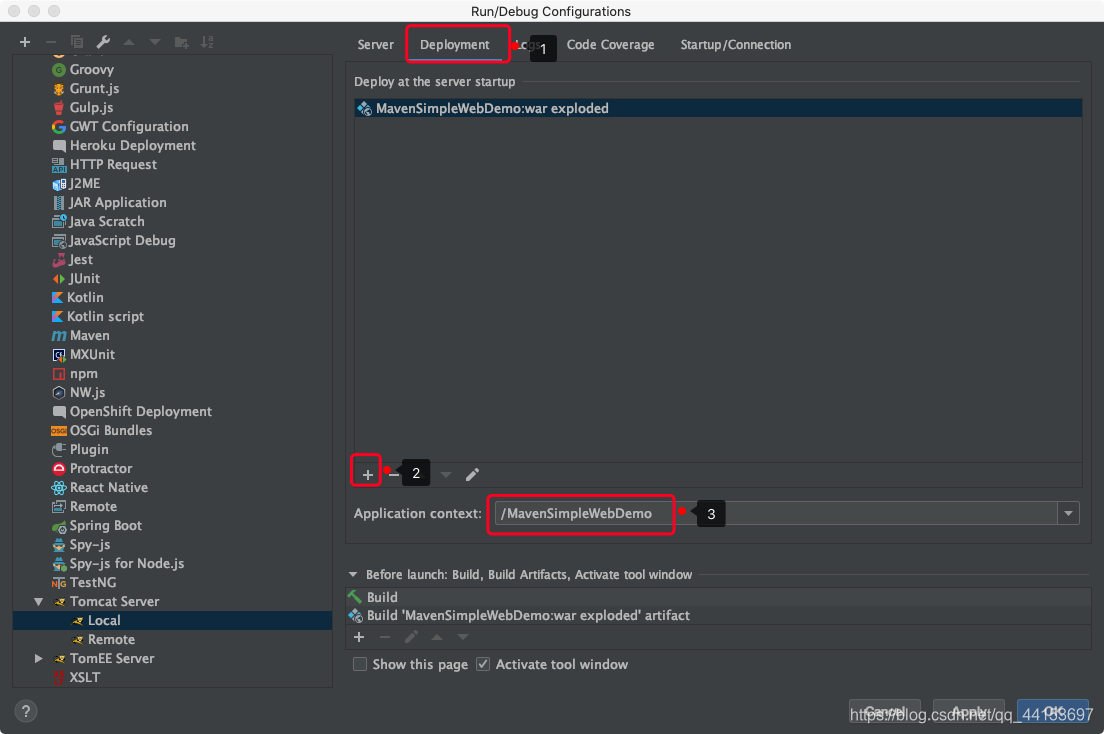This screenshot has width=1104, height=734.
Task: Switch to Startup/Connection tab
Action: pyautogui.click(x=736, y=44)
